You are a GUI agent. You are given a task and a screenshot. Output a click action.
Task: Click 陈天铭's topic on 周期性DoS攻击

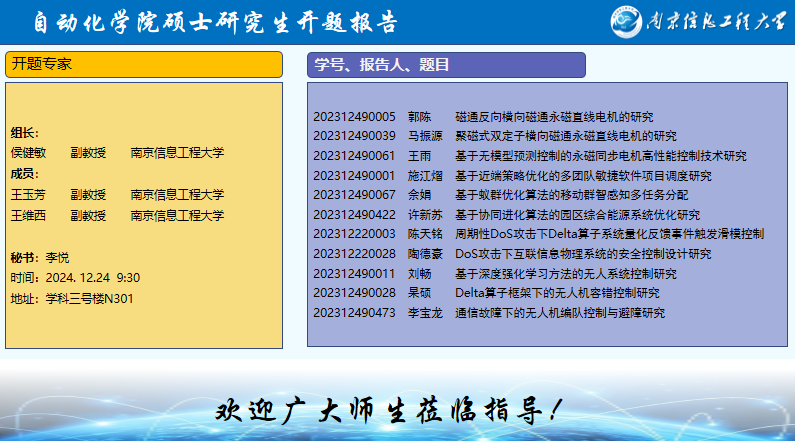609,234
